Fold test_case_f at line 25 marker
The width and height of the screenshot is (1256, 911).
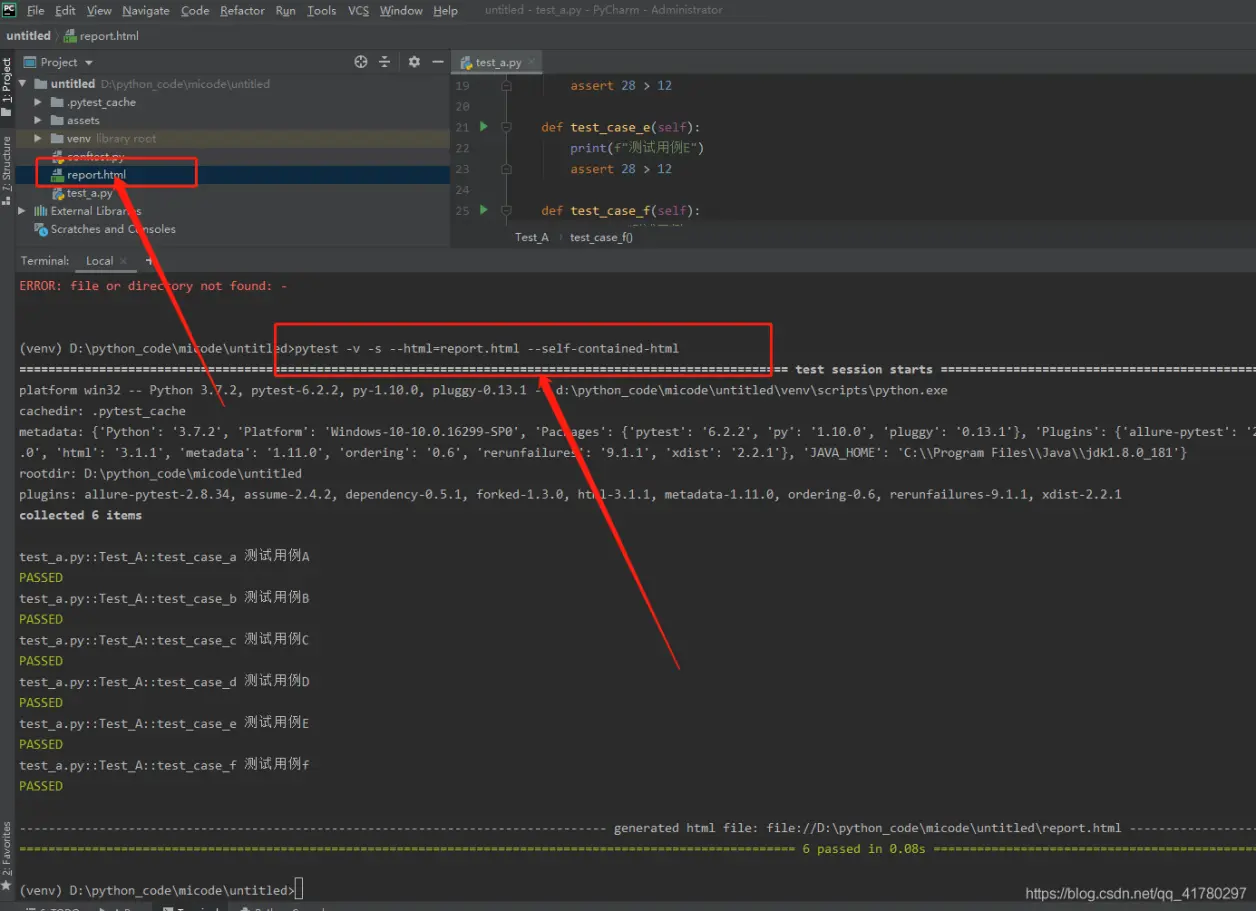tap(506, 210)
